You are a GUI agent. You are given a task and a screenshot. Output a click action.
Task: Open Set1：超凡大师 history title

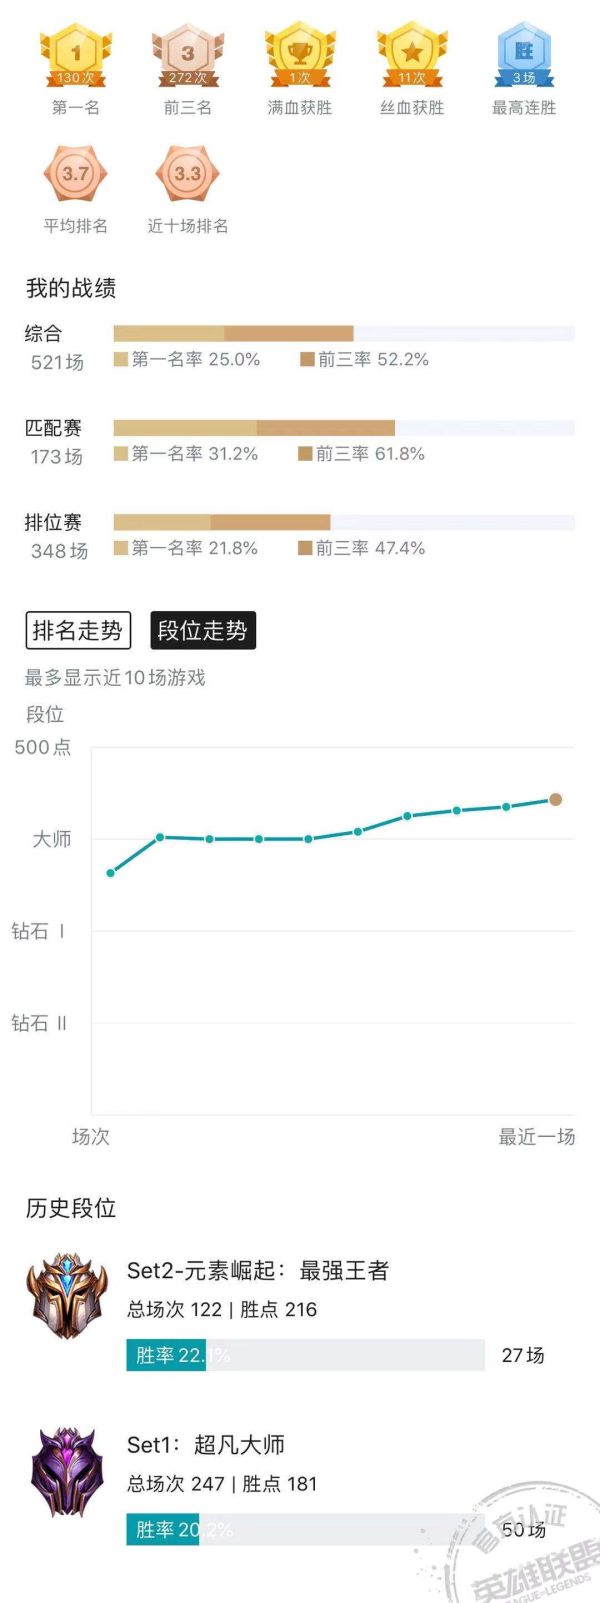(206, 1445)
